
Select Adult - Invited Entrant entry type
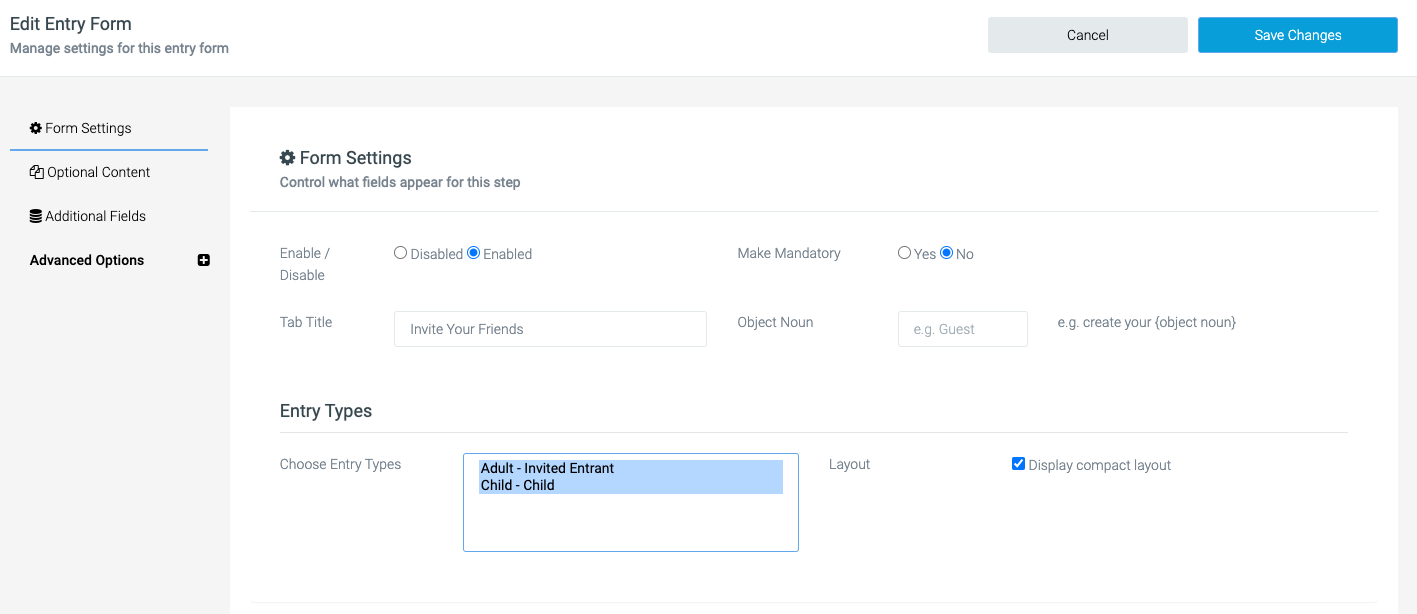pos(631,468)
